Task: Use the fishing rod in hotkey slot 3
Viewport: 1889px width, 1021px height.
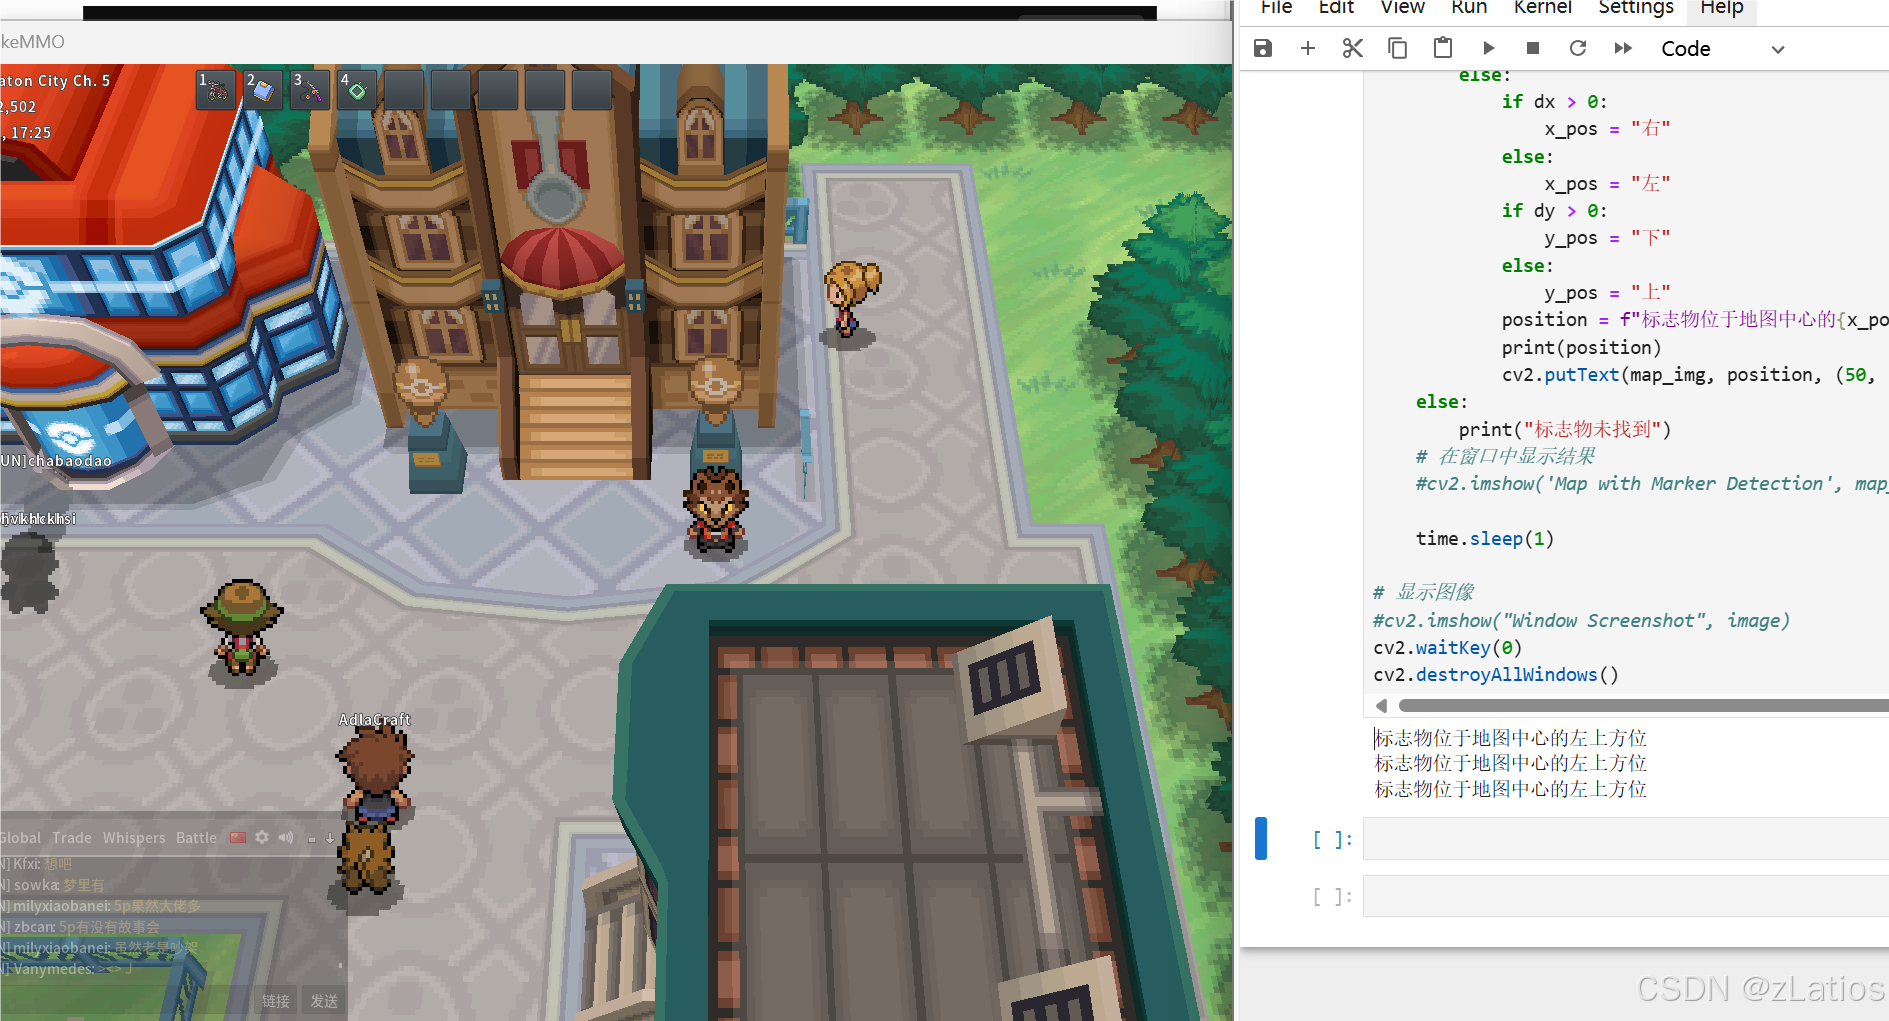Action: coord(310,90)
